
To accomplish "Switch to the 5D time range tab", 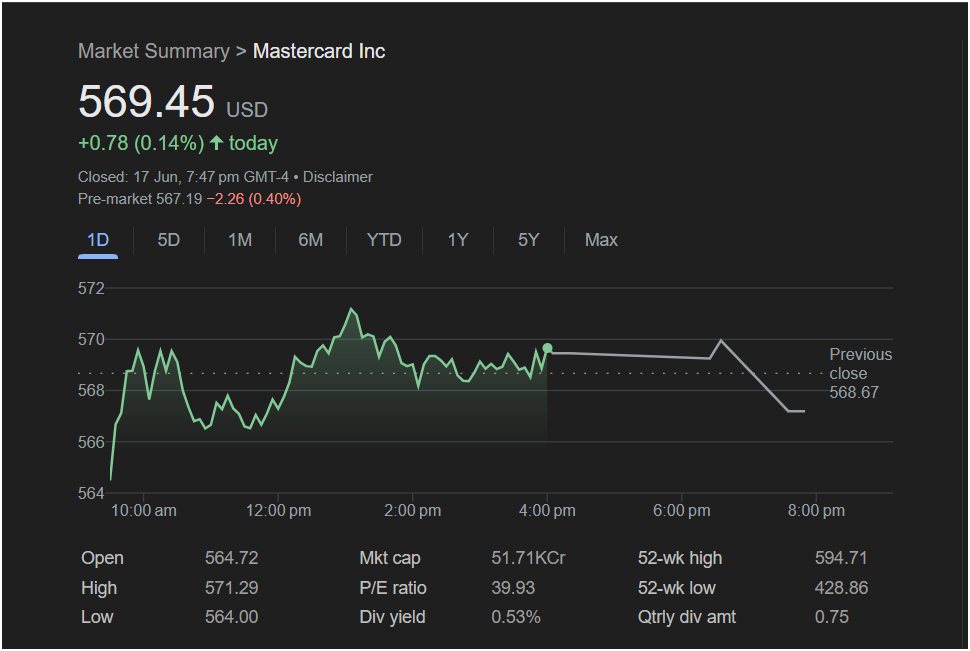I will click(x=168, y=240).
